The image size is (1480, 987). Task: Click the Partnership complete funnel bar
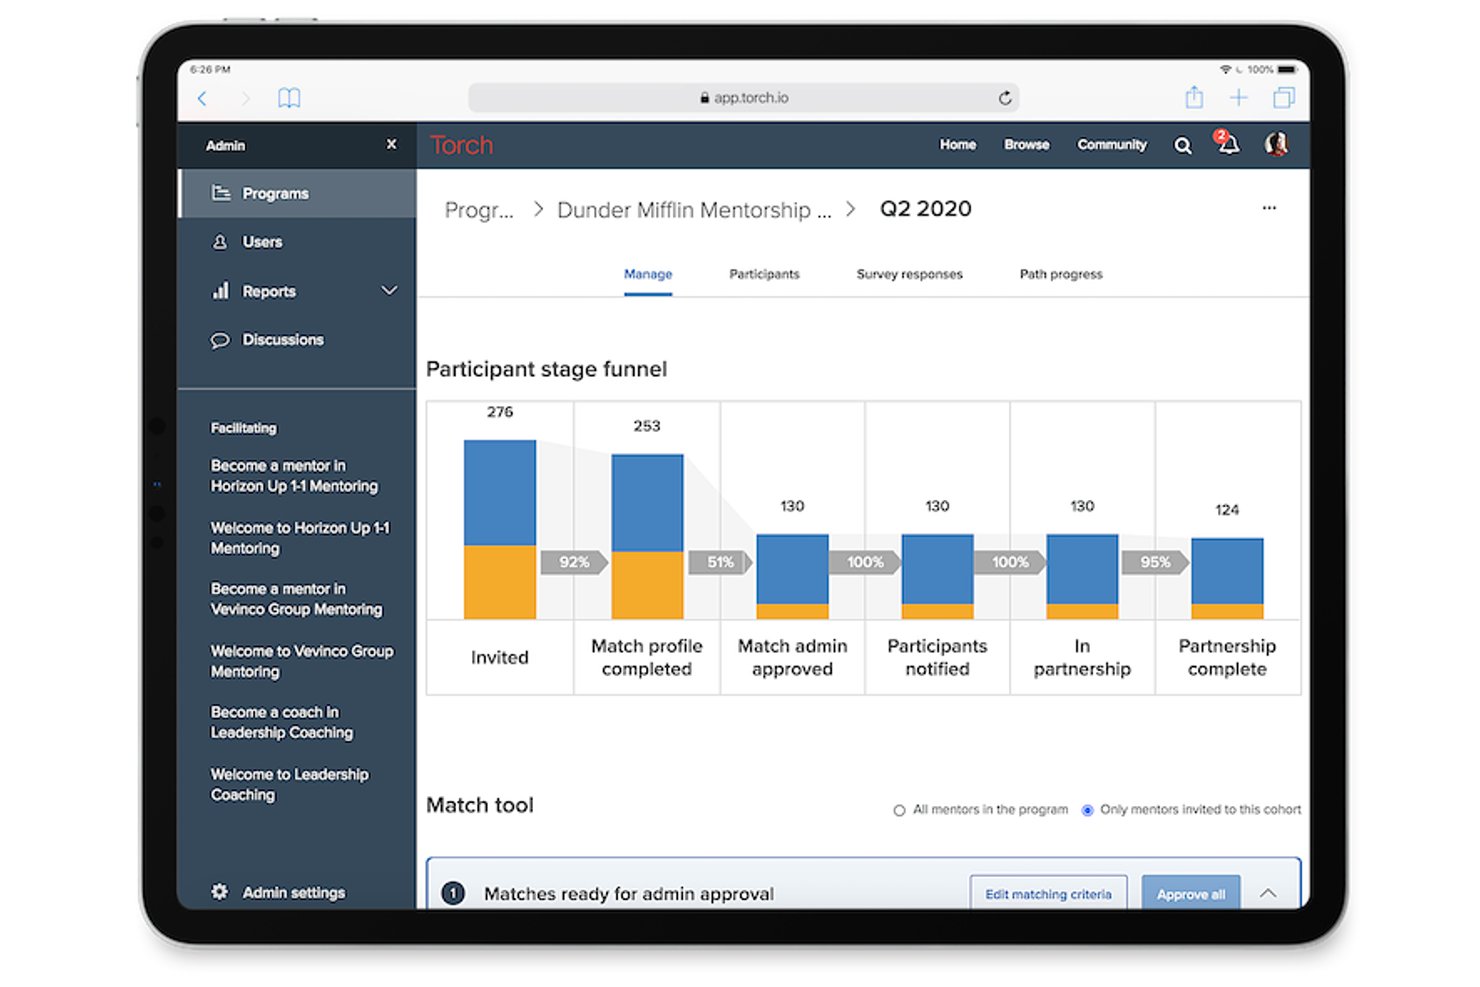[x=1227, y=579]
